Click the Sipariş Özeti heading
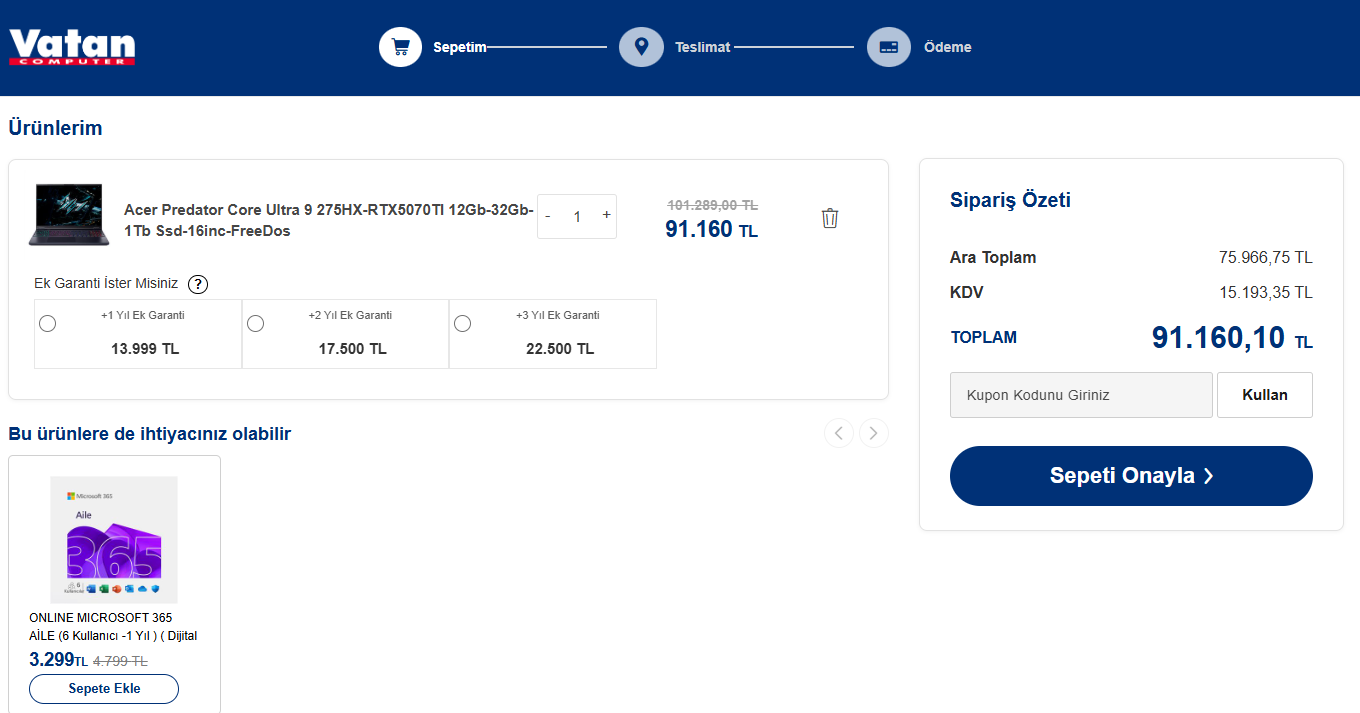1360x713 pixels. coord(1010,200)
